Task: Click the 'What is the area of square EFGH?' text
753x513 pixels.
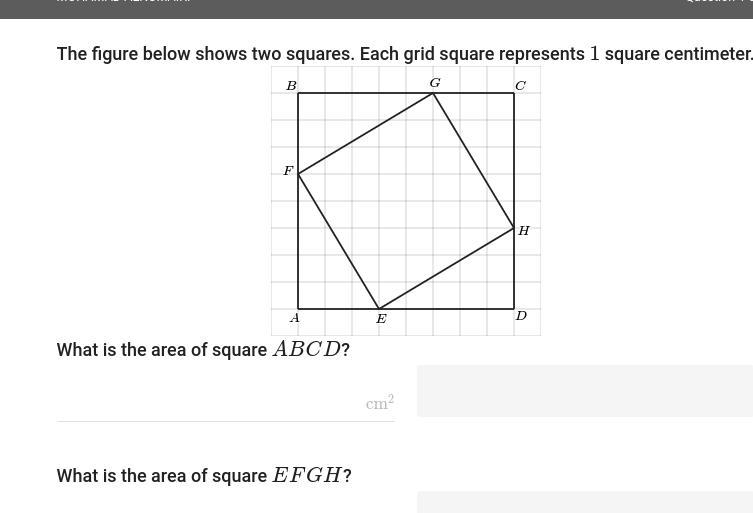Action: [x=204, y=476]
